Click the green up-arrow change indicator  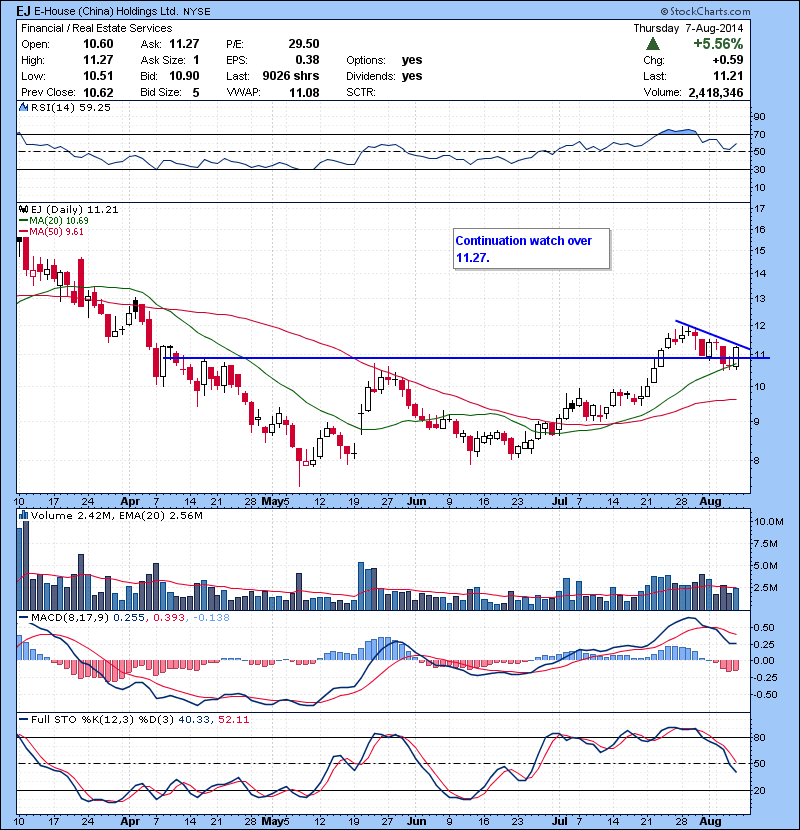click(x=653, y=44)
